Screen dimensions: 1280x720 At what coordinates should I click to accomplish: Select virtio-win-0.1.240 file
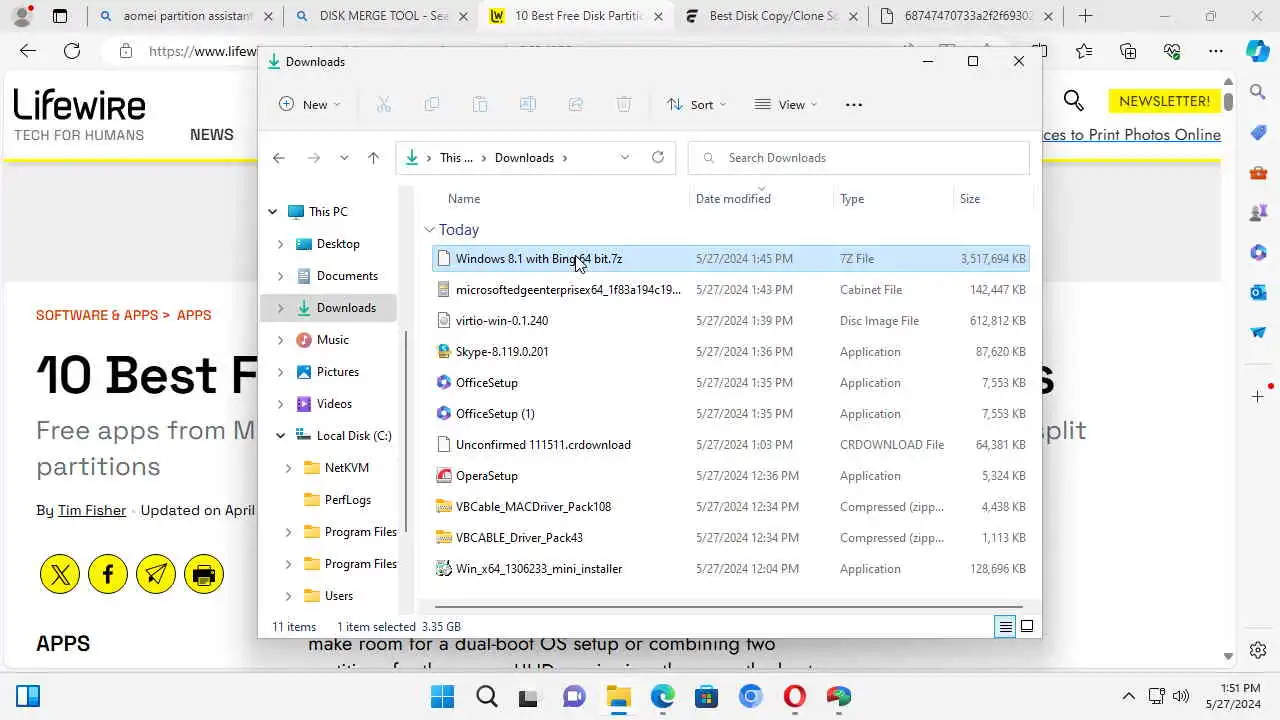(x=731, y=321)
